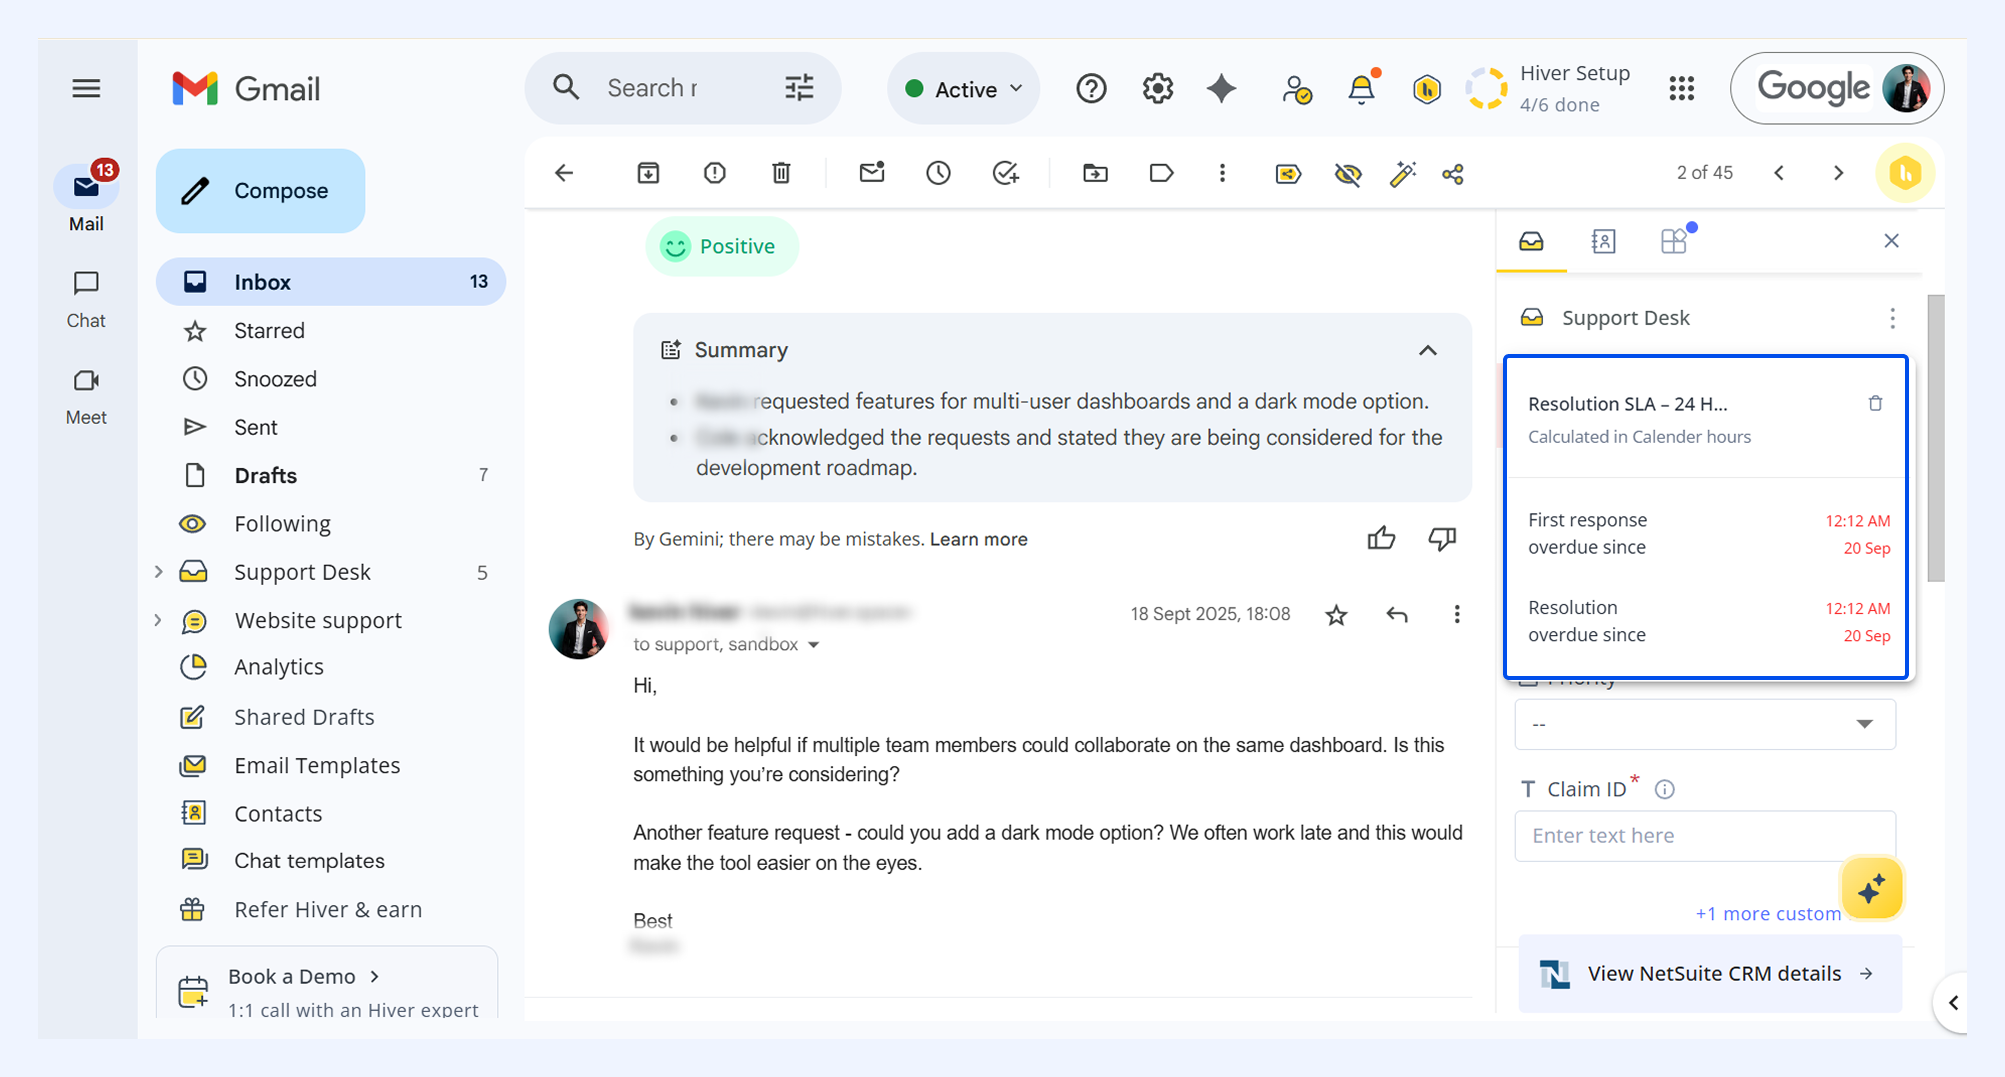Click the search options filter icon
This screenshot has width=2005, height=1077.
(799, 88)
